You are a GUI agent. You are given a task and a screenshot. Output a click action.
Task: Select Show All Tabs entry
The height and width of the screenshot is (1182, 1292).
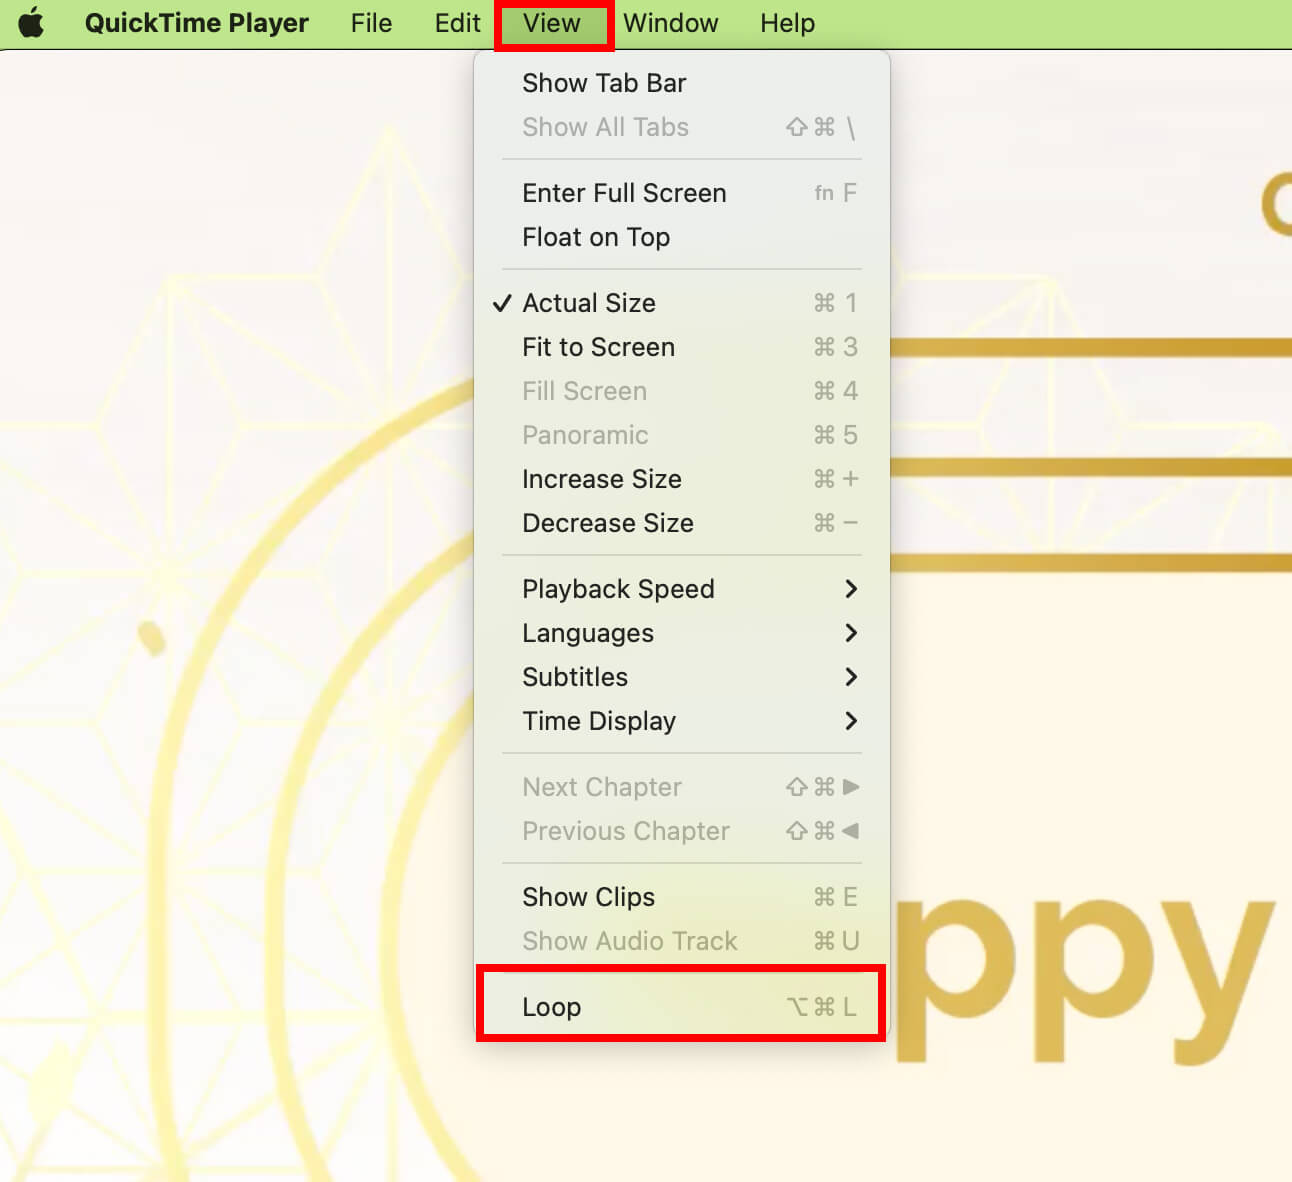click(682, 127)
